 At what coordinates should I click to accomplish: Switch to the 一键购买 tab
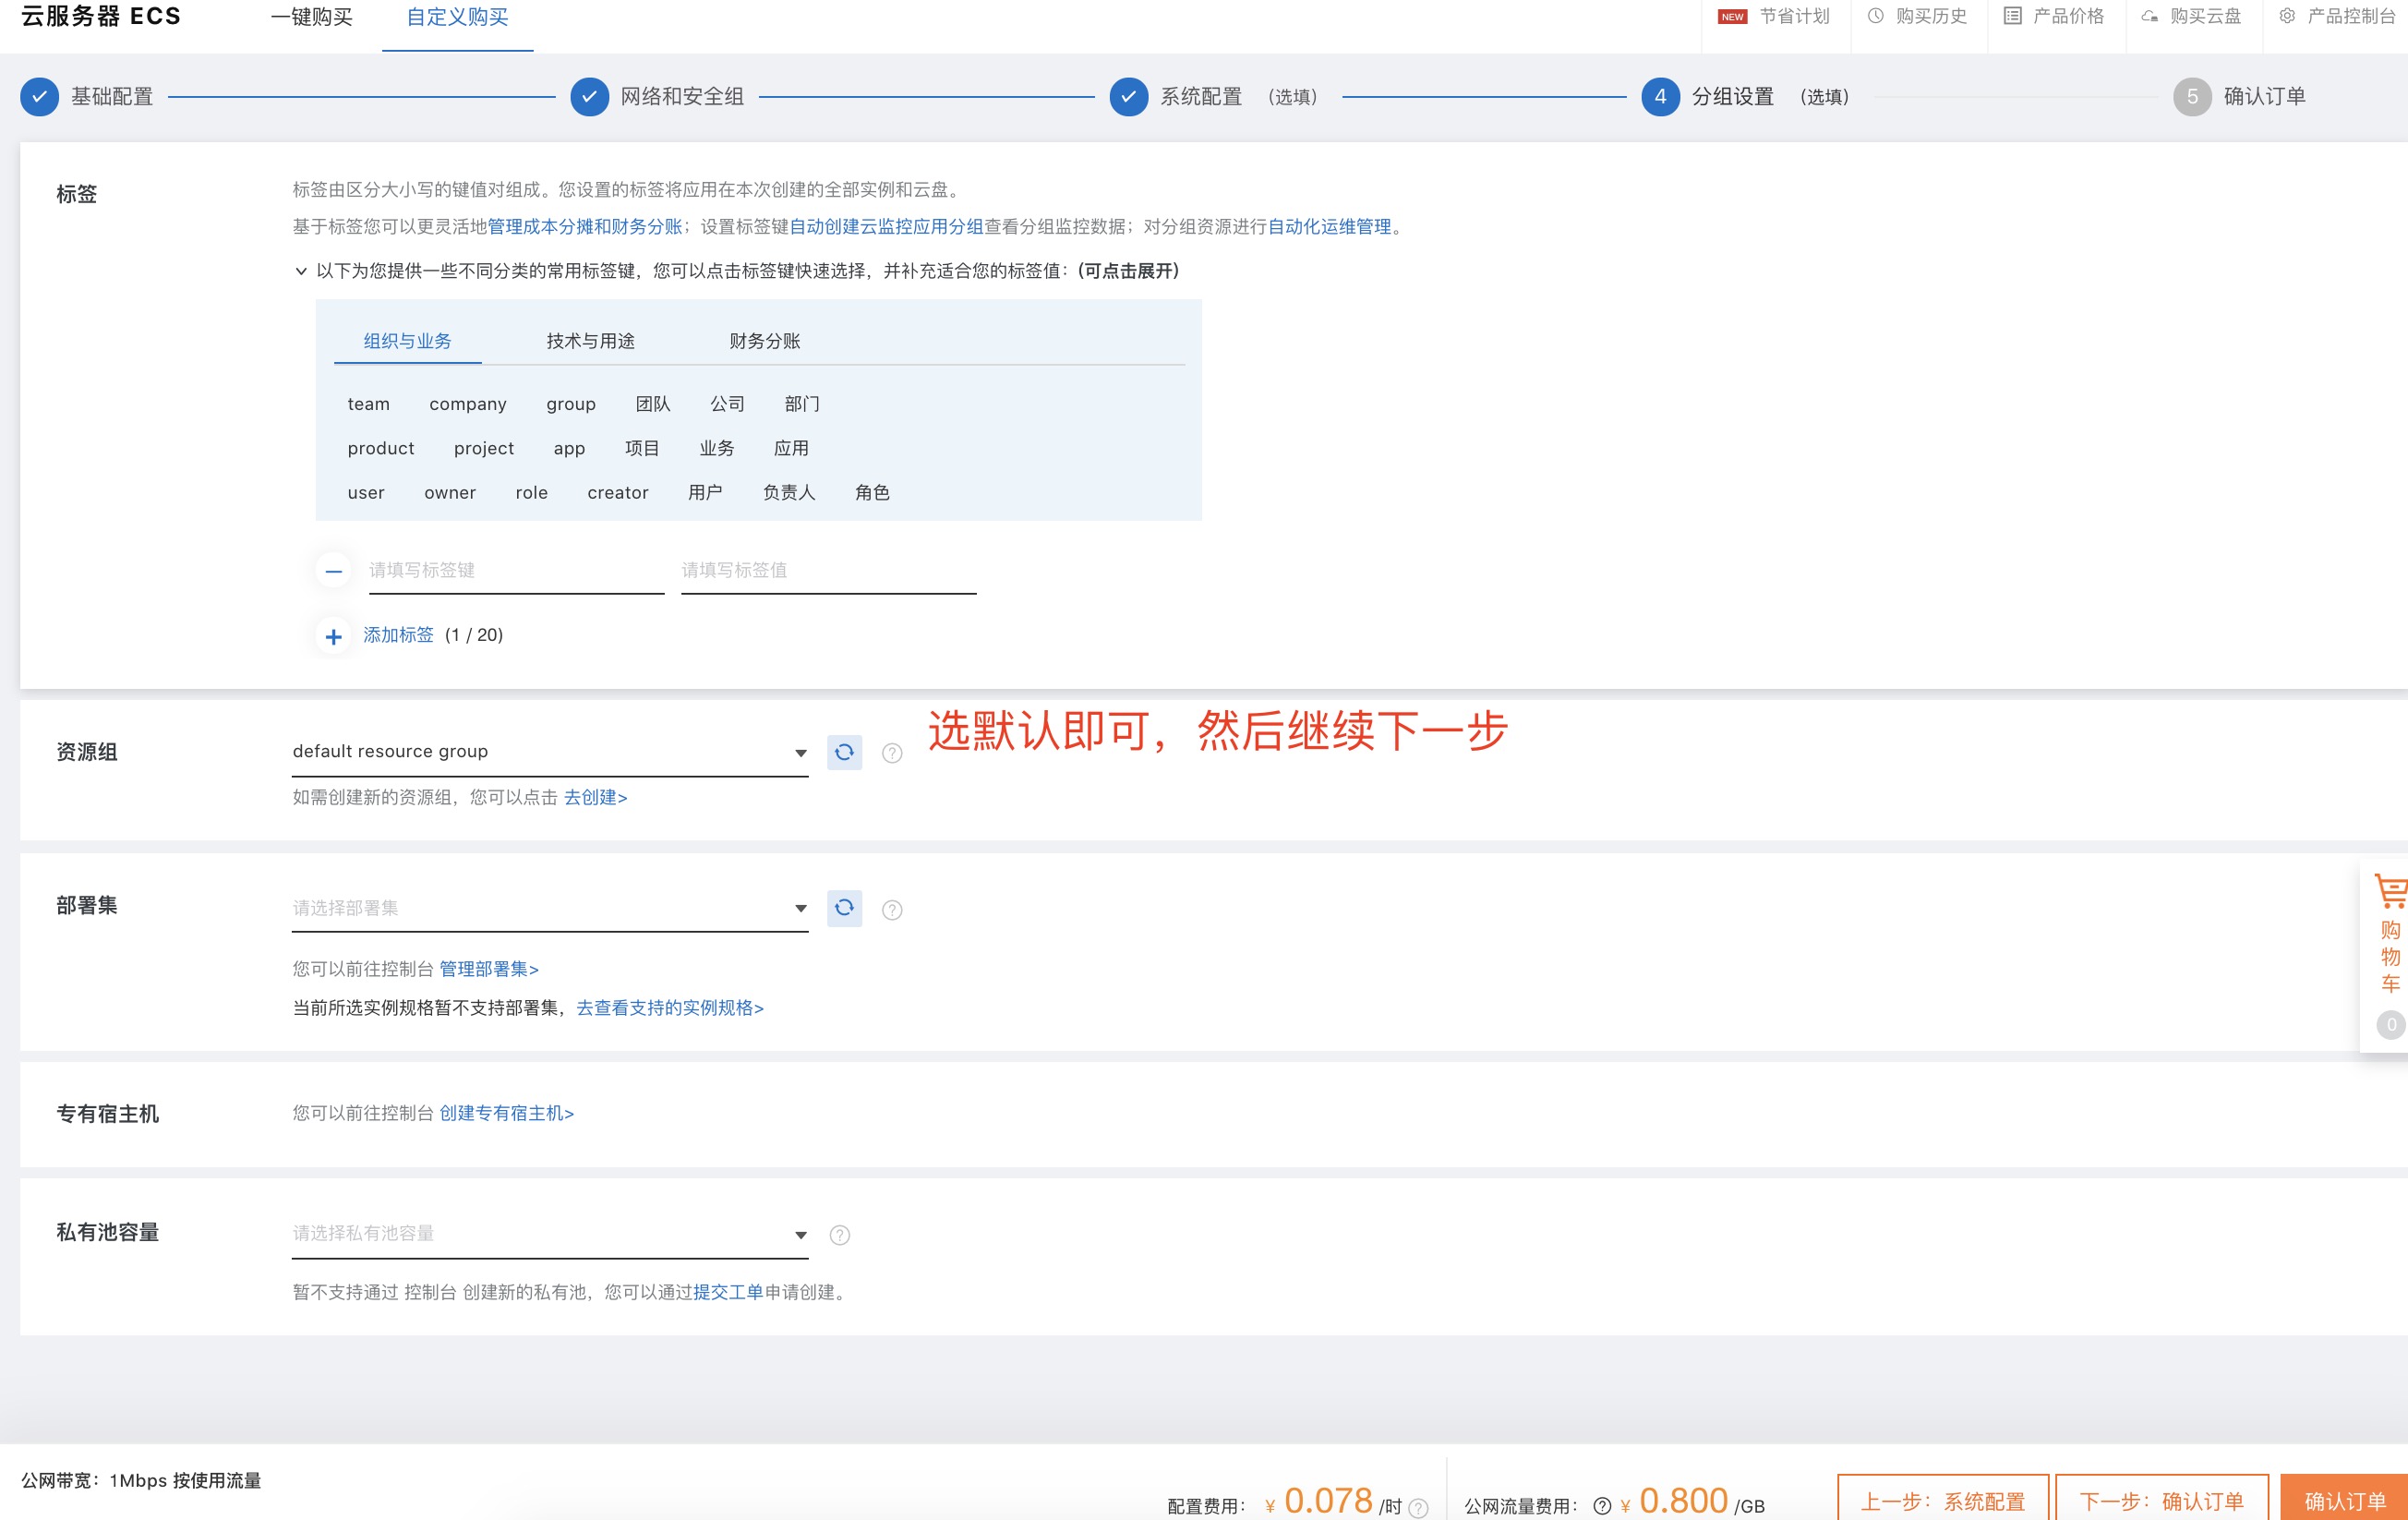[312, 17]
